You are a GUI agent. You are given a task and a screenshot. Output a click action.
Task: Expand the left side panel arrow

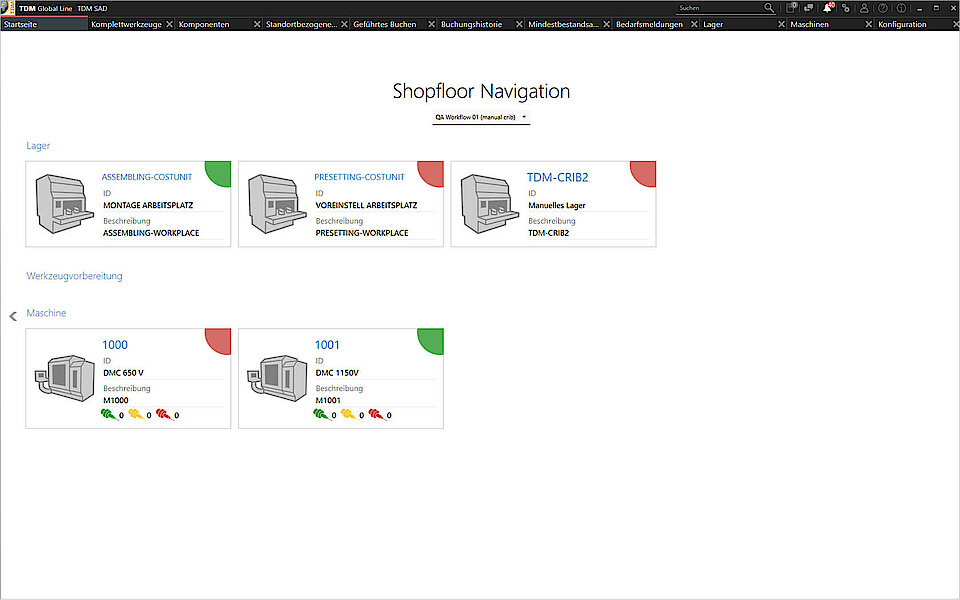(13, 316)
